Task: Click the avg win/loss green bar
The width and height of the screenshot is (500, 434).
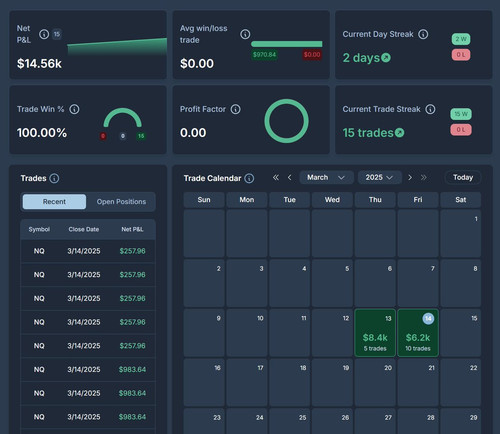Action: 287,44
